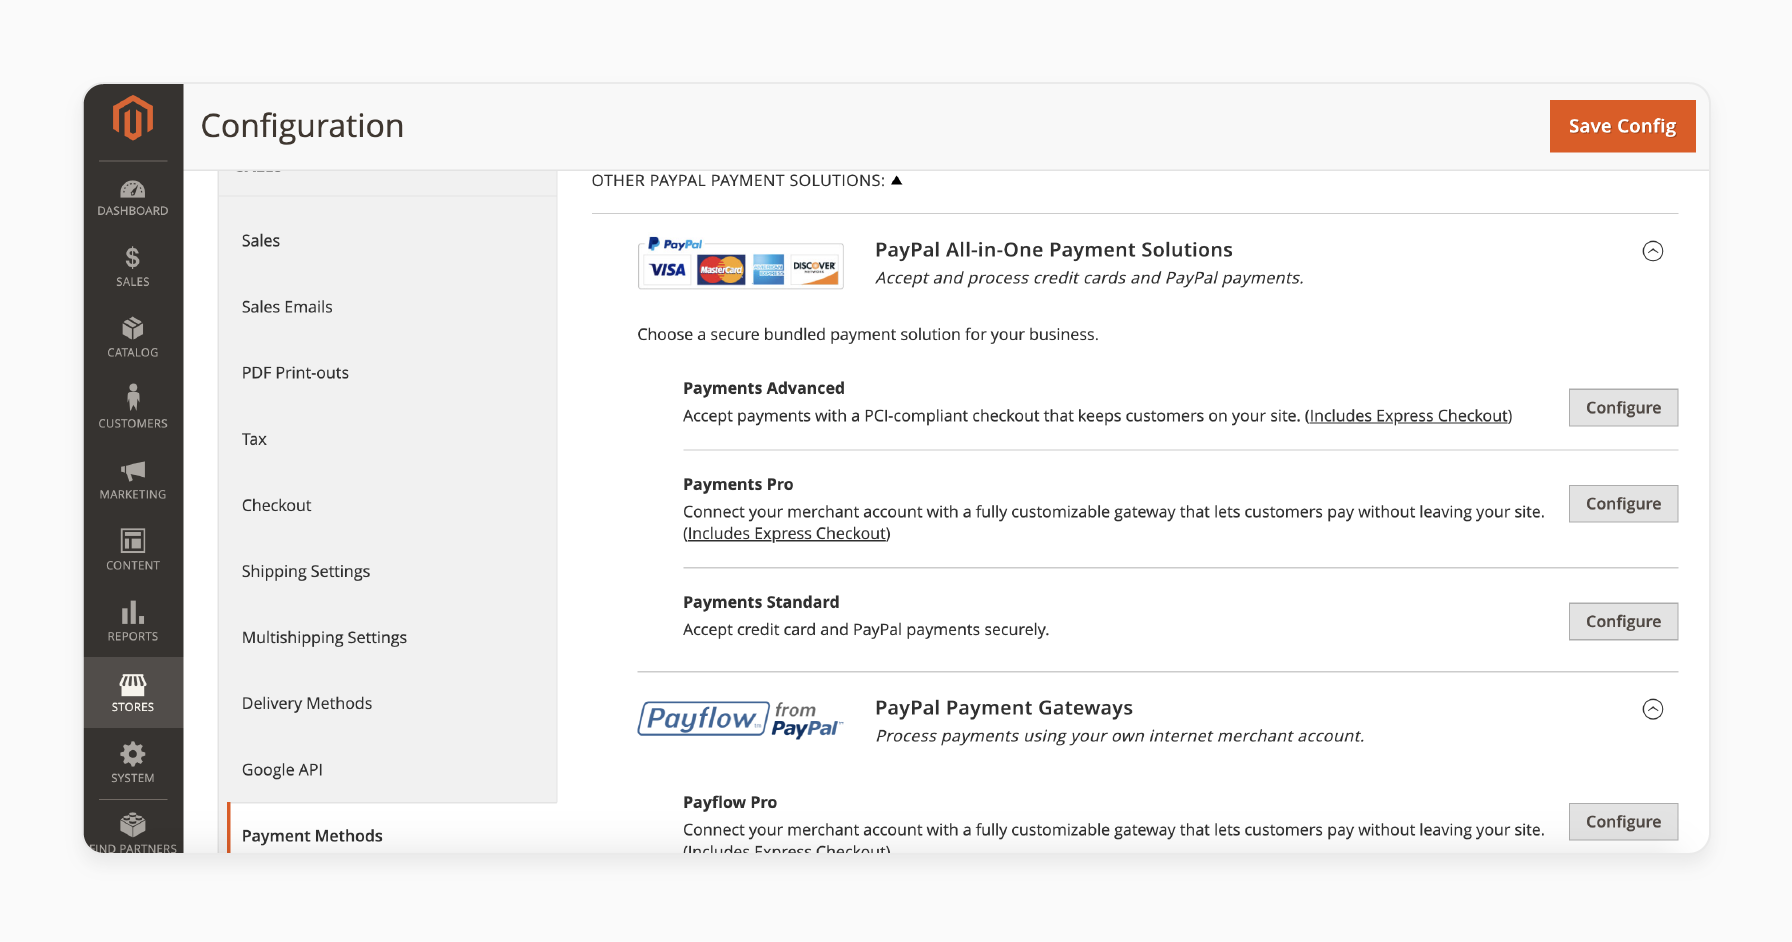Click the Payments Pro heading
The width and height of the screenshot is (1792, 942).
coord(738,484)
